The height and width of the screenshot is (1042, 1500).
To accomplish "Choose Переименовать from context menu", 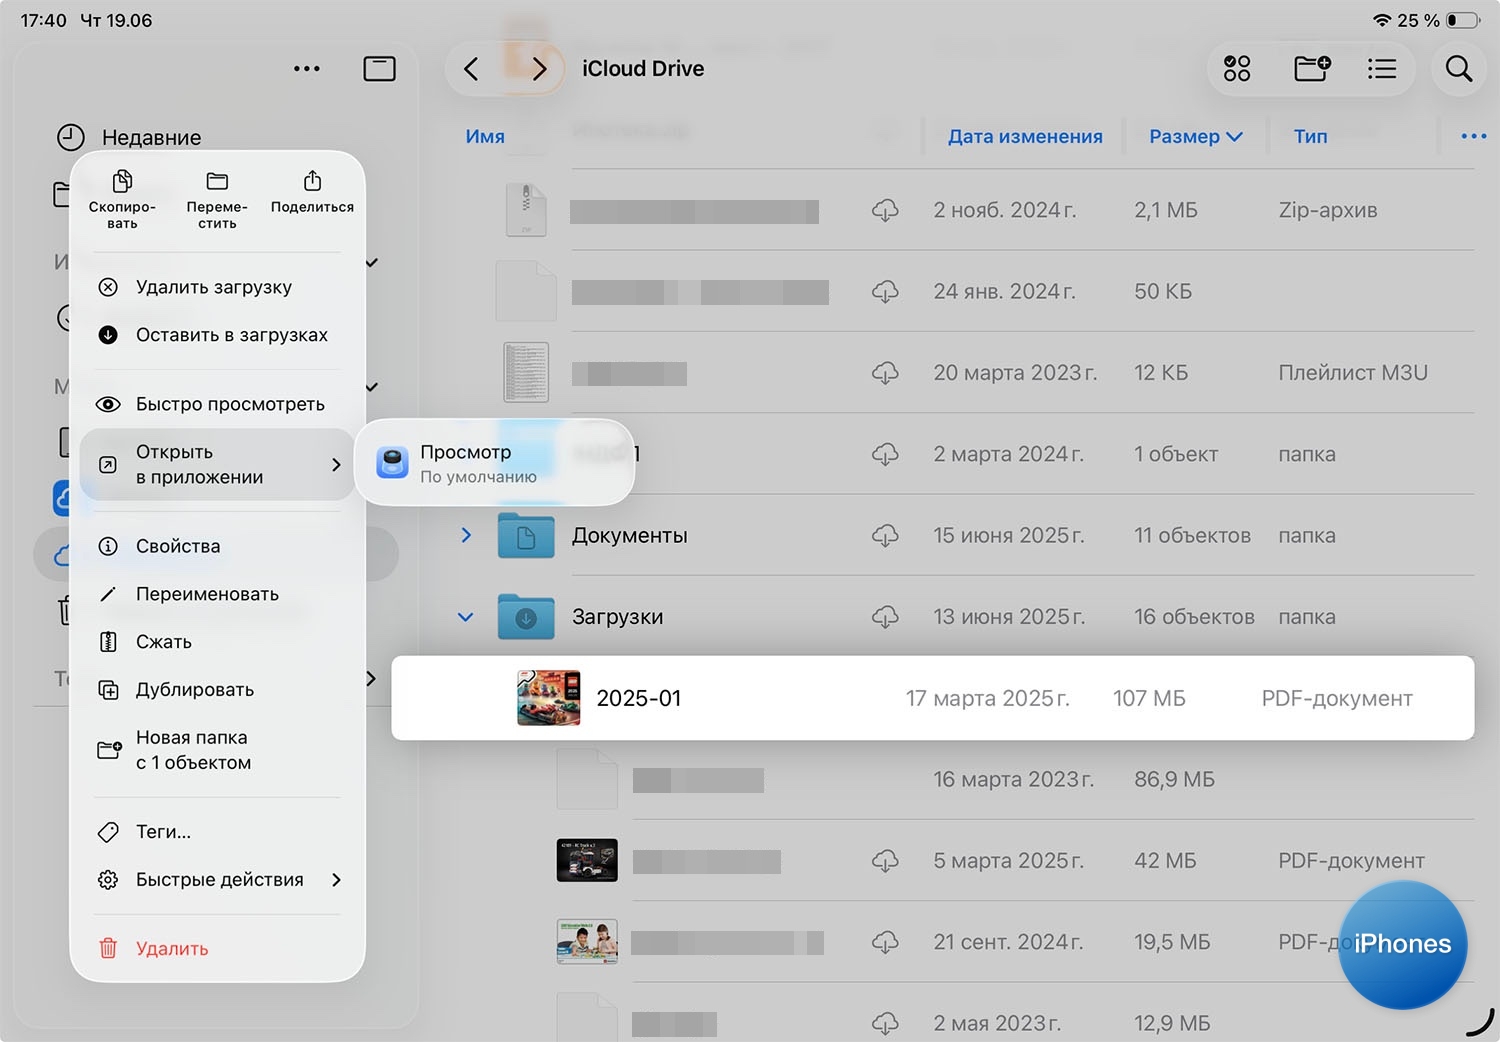I will (207, 594).
